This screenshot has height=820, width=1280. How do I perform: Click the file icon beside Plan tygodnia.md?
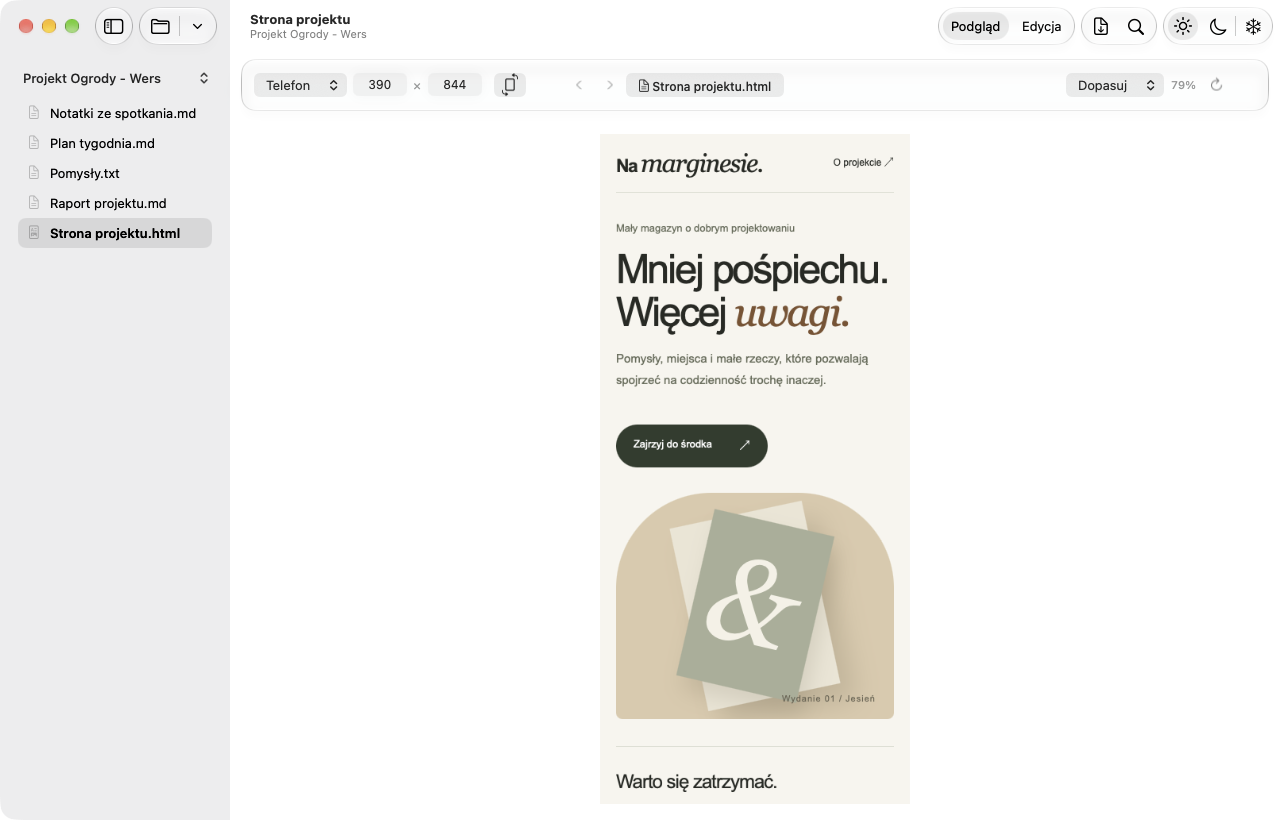pyautogui.click(x=34, y=143)
